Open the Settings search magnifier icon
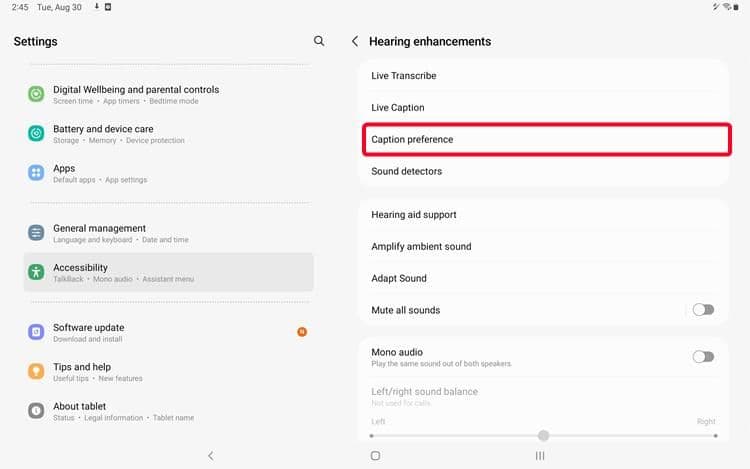The image size is (750, 469). point(319,41)
